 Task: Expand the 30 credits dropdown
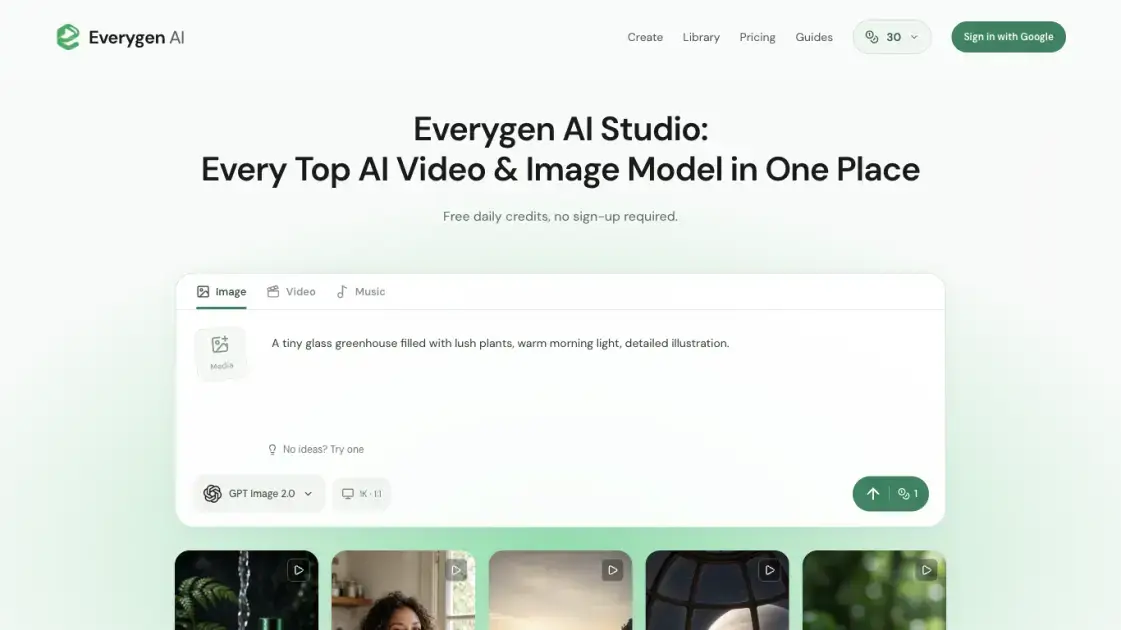click(892, 37)
